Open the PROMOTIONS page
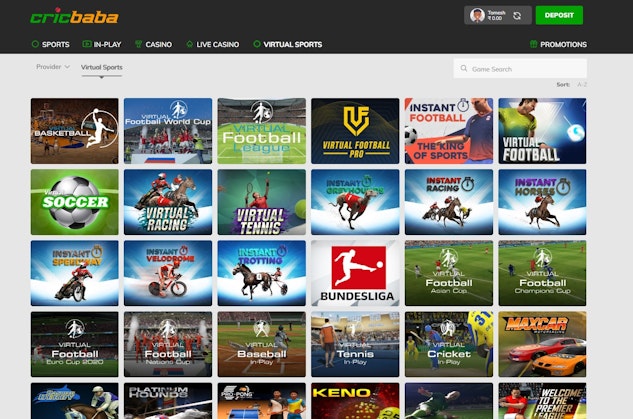 [x=558, y=44]
